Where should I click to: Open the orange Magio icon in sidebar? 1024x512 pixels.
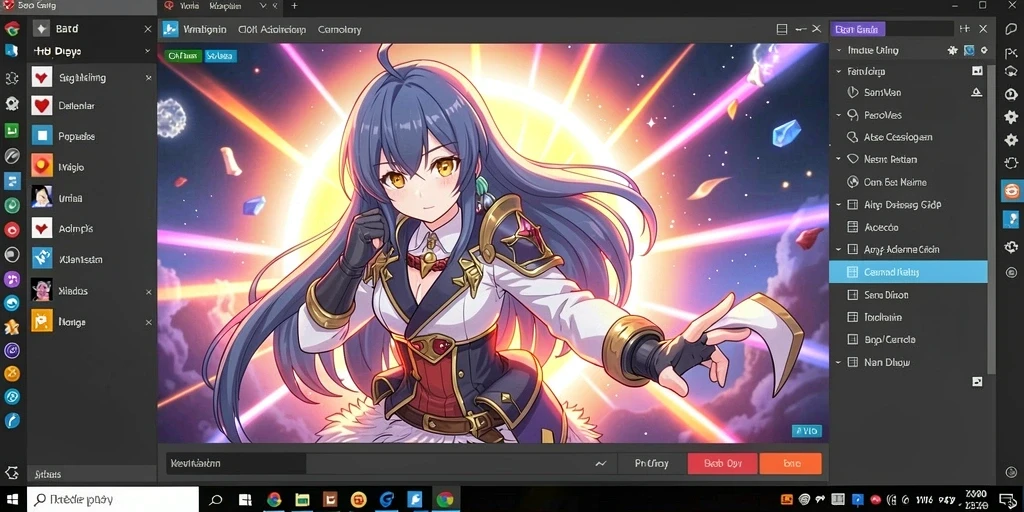point(42,167)
